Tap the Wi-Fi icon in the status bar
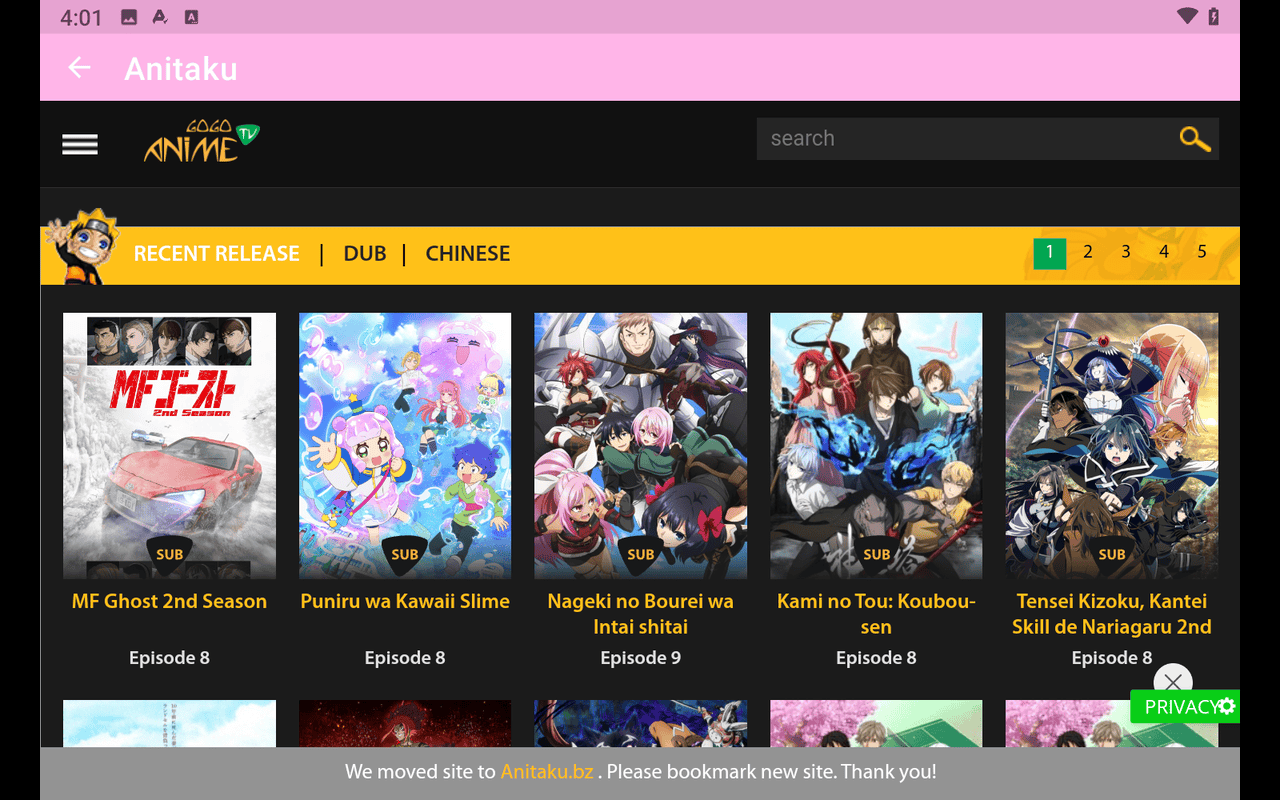 (x=1186, y=16)
